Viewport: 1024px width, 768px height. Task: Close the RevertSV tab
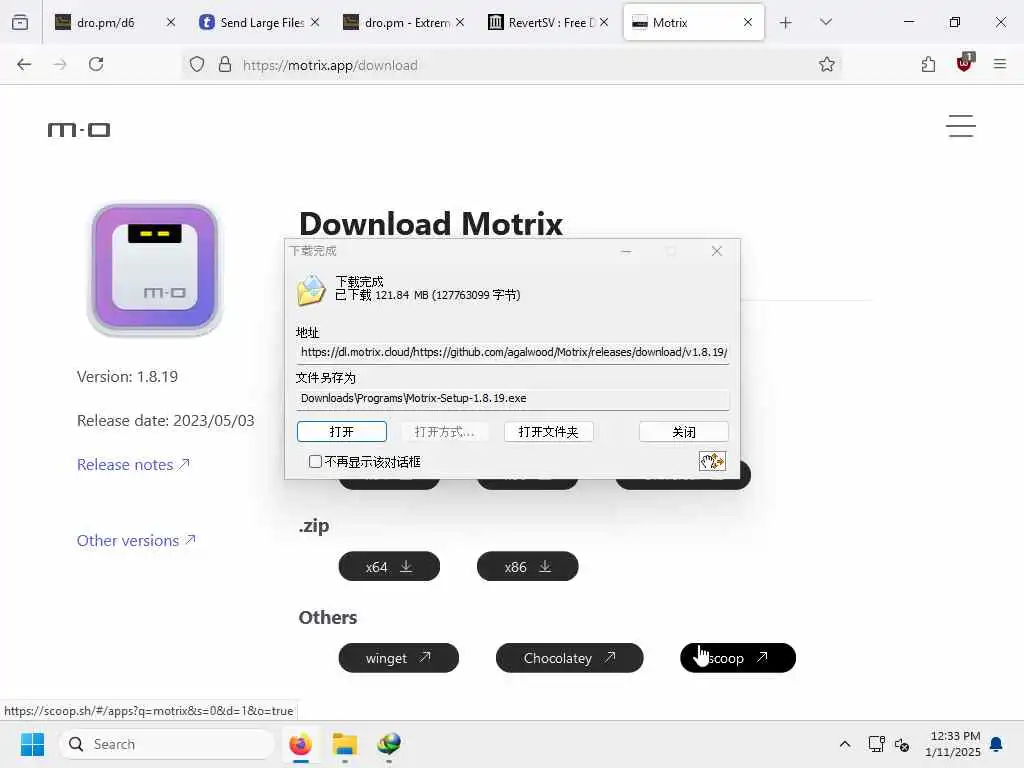[x=604, y=22]
